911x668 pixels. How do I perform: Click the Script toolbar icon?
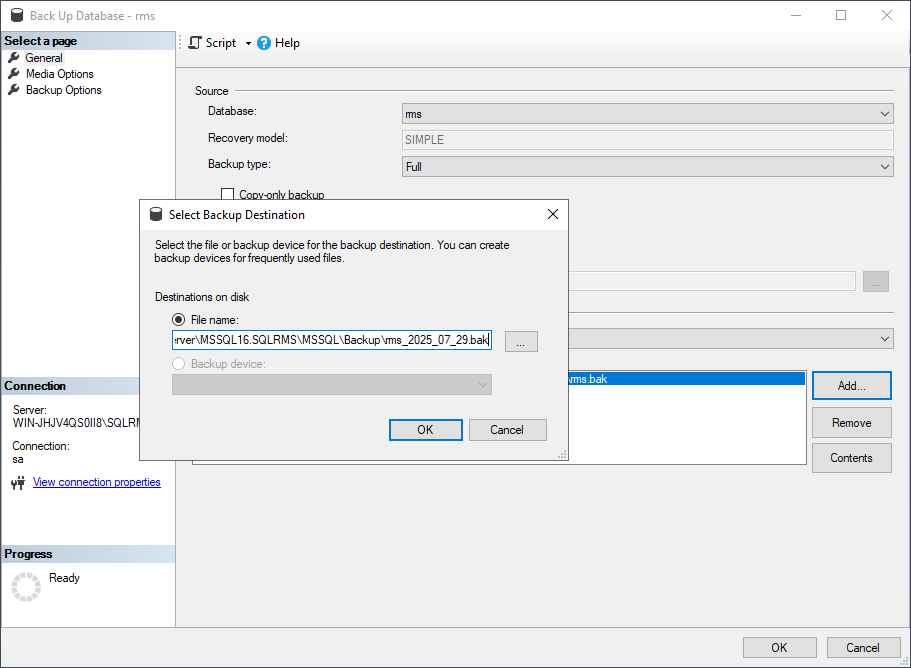tap(195, 43)
